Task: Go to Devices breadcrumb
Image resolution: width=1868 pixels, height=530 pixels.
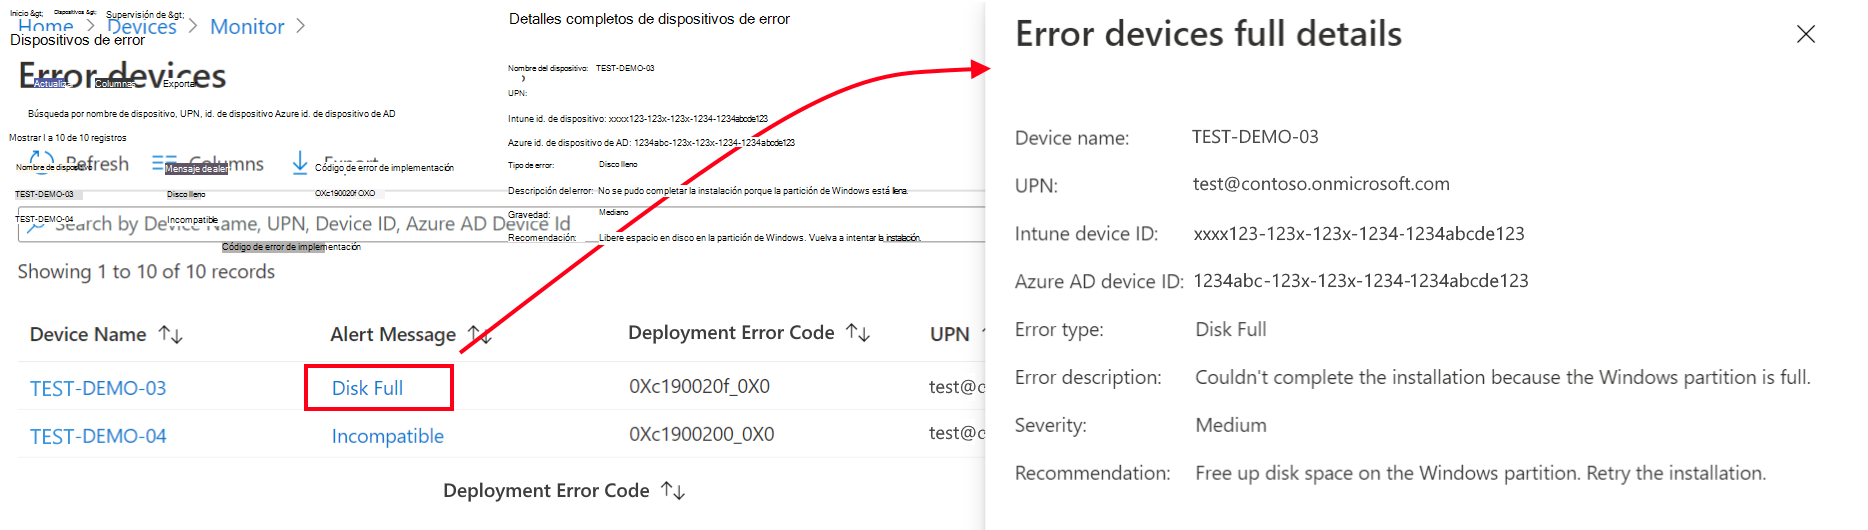Action: click(x=142, y=27)
